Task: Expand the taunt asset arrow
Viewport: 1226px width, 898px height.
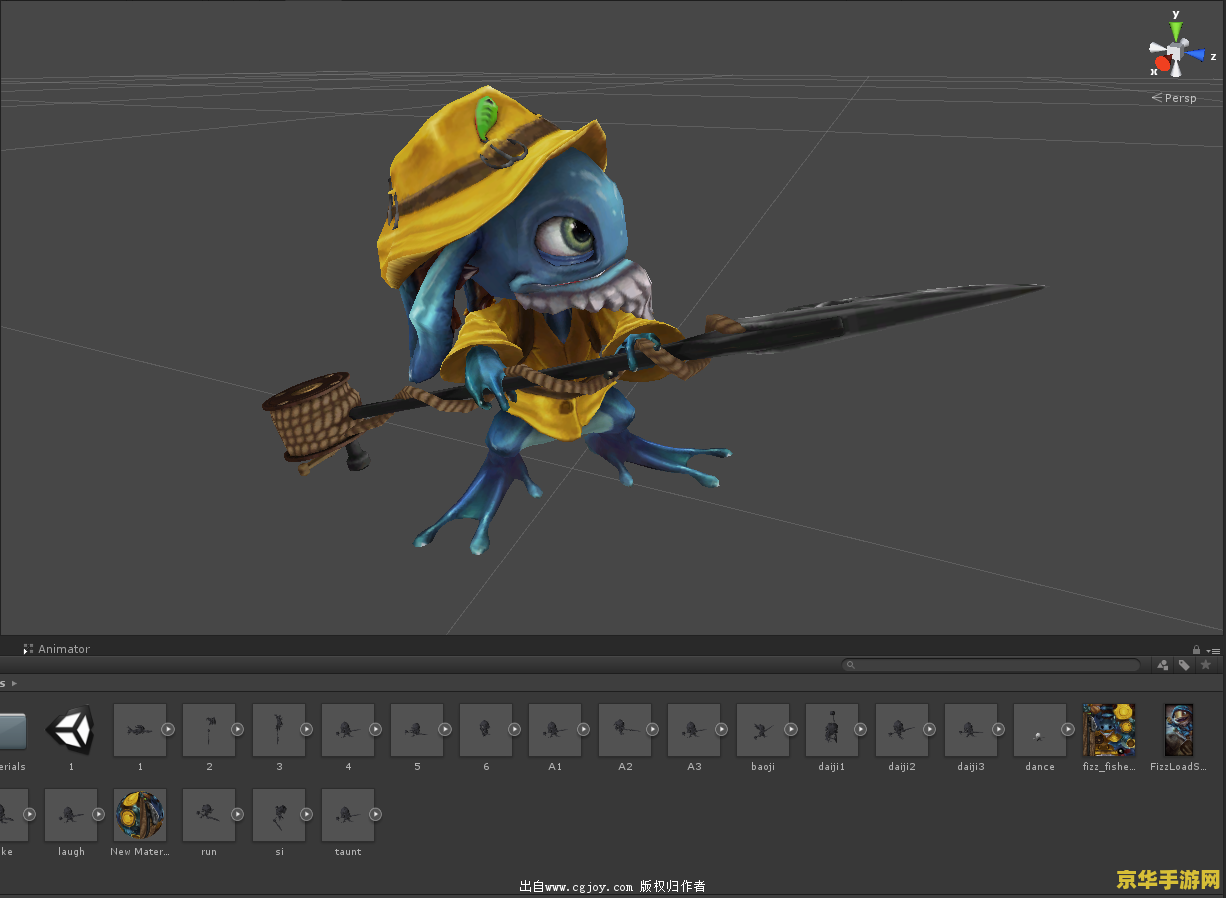Action: coord(376,814)
